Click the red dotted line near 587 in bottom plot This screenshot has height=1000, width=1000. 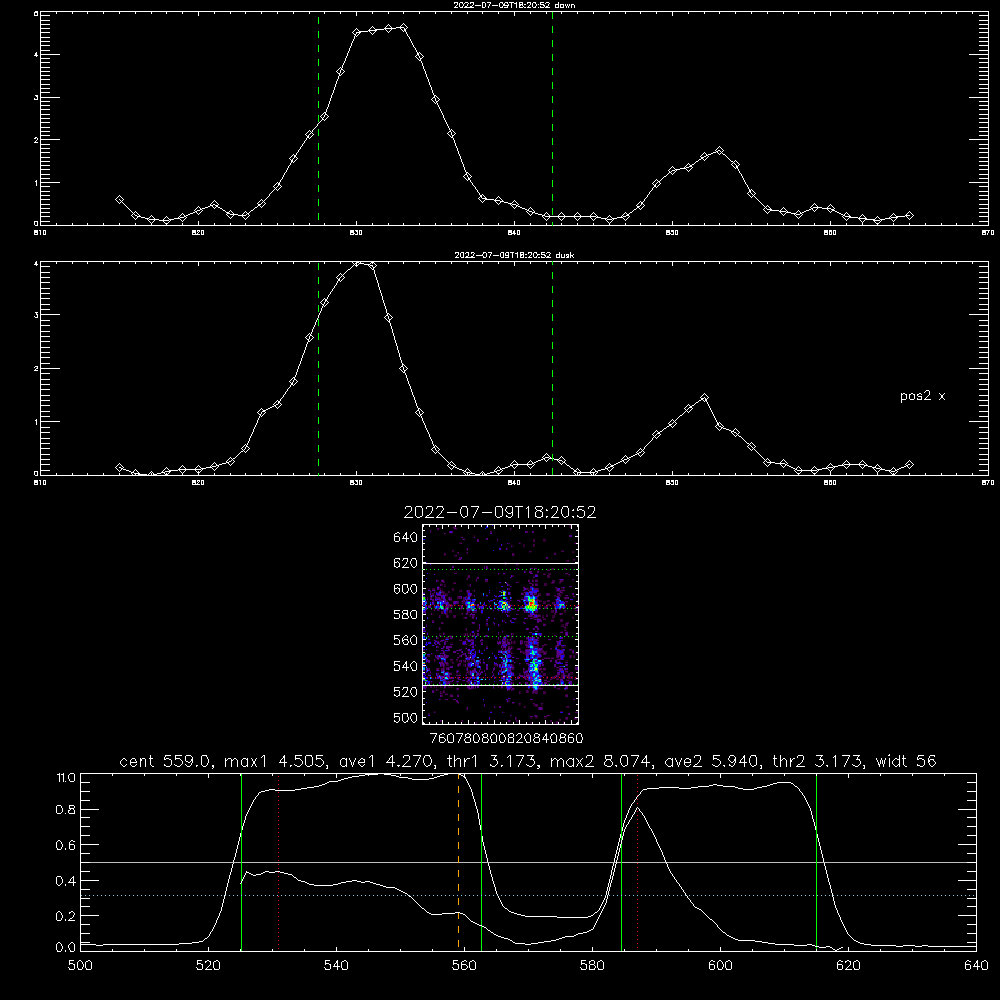(x=637, y=862)
